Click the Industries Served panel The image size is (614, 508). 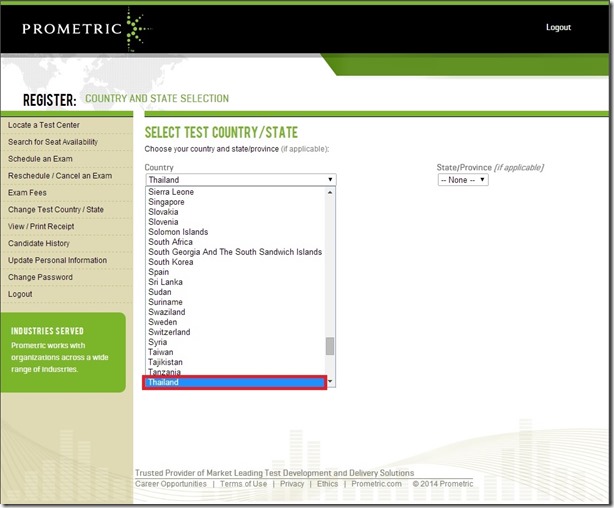pyautogui.click(x=63, y=352)
